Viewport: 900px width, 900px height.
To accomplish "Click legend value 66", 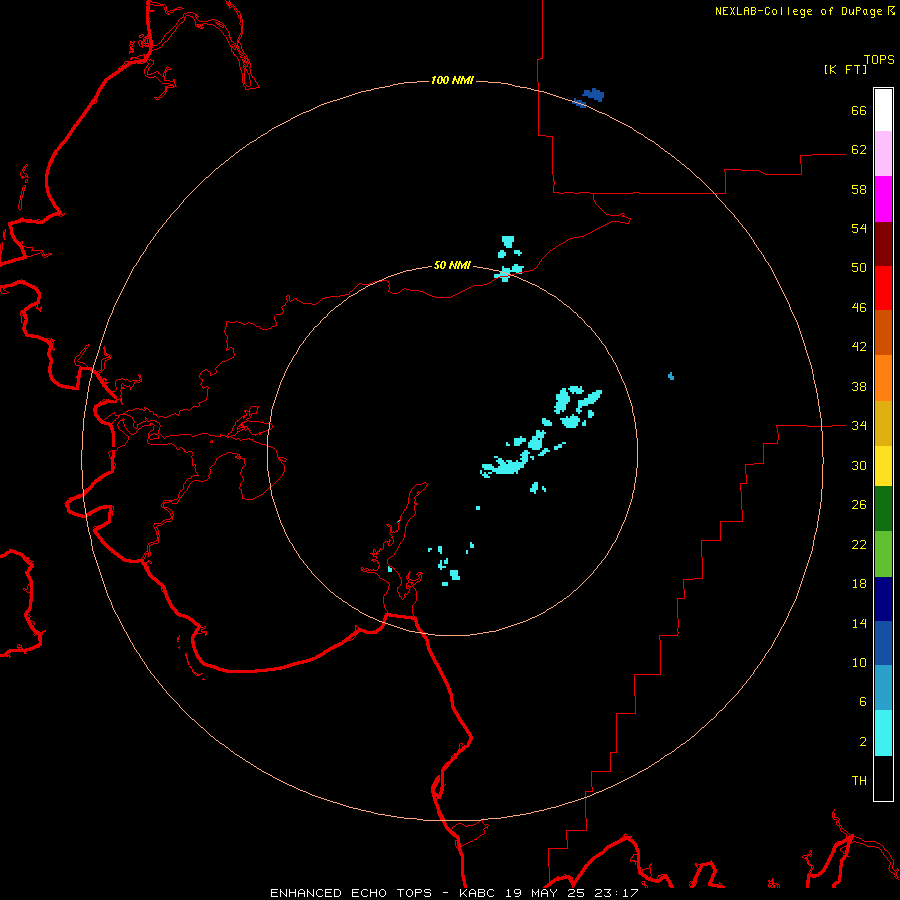I will [859, 110].
